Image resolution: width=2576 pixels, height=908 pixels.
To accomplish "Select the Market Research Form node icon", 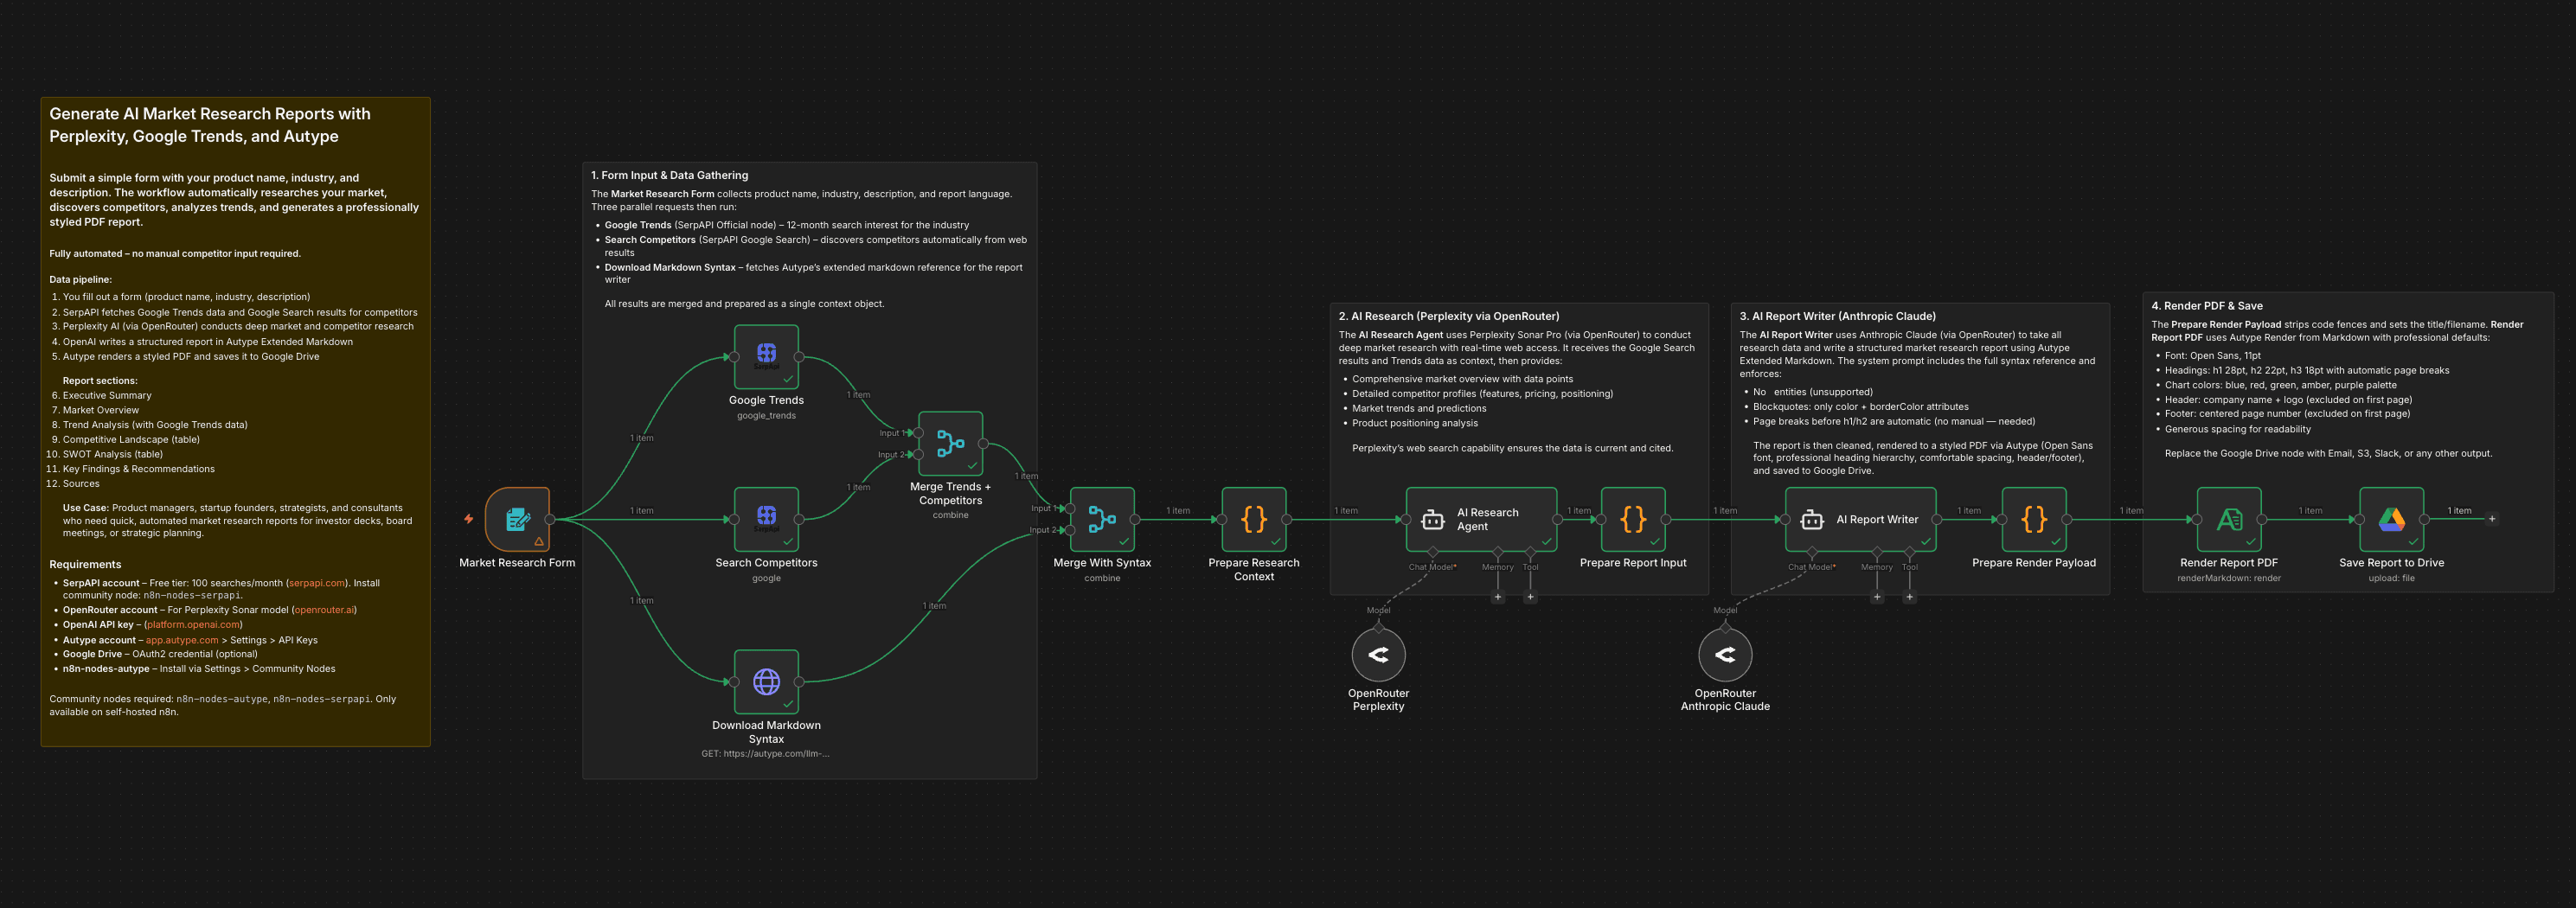I will click(517, 519).
